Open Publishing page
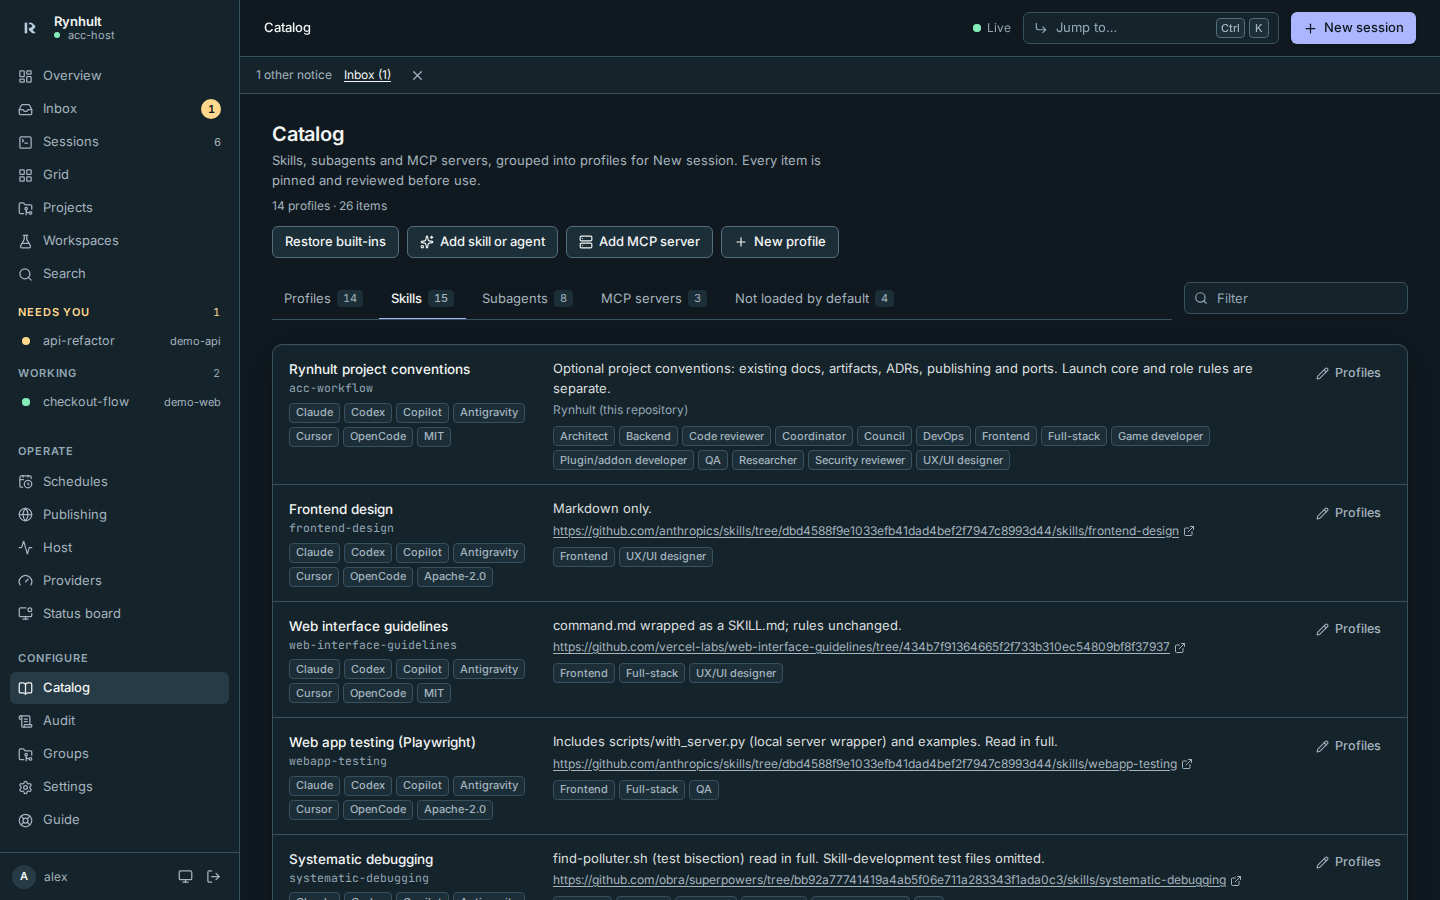This screenshot has width=1440, height=900. pyautogui.click(x=119, y=515)
